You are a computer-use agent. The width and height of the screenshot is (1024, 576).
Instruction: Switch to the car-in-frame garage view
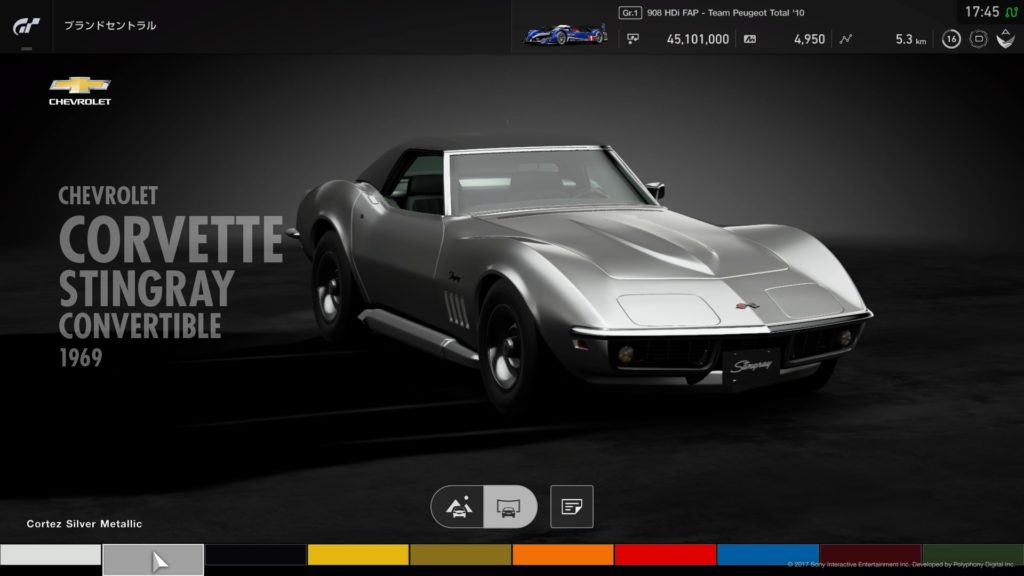point(510,507)
